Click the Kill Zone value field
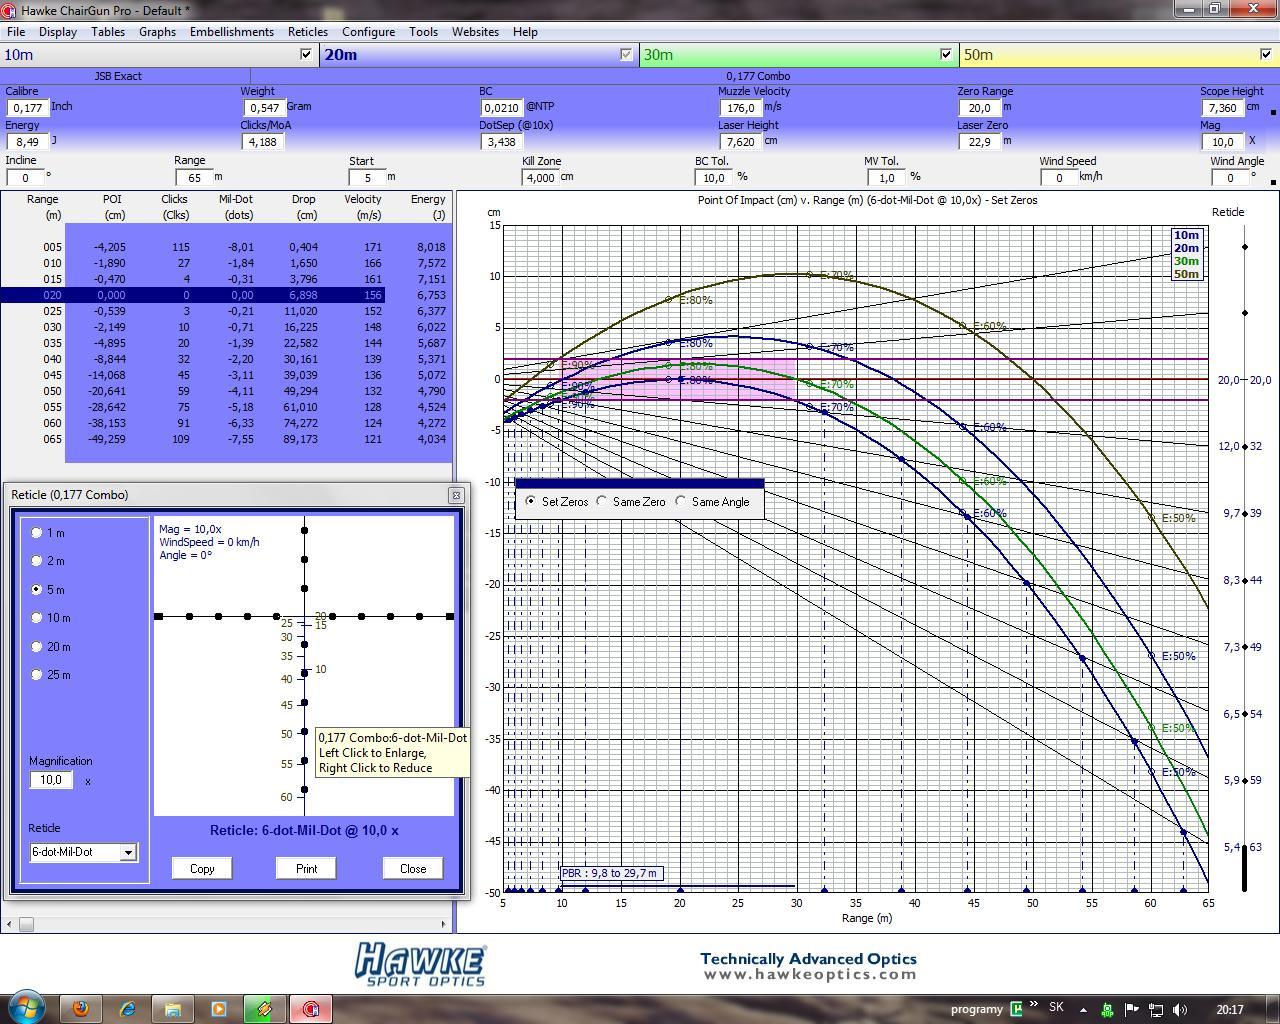 click(541, 177)
